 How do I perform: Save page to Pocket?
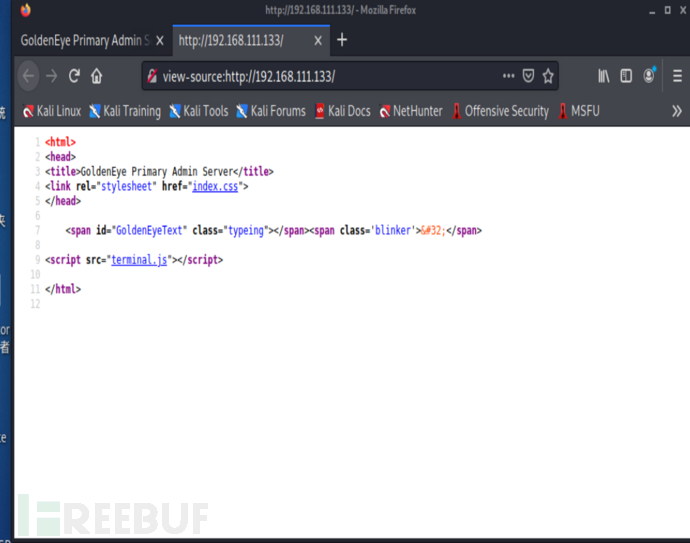(528, 76)
